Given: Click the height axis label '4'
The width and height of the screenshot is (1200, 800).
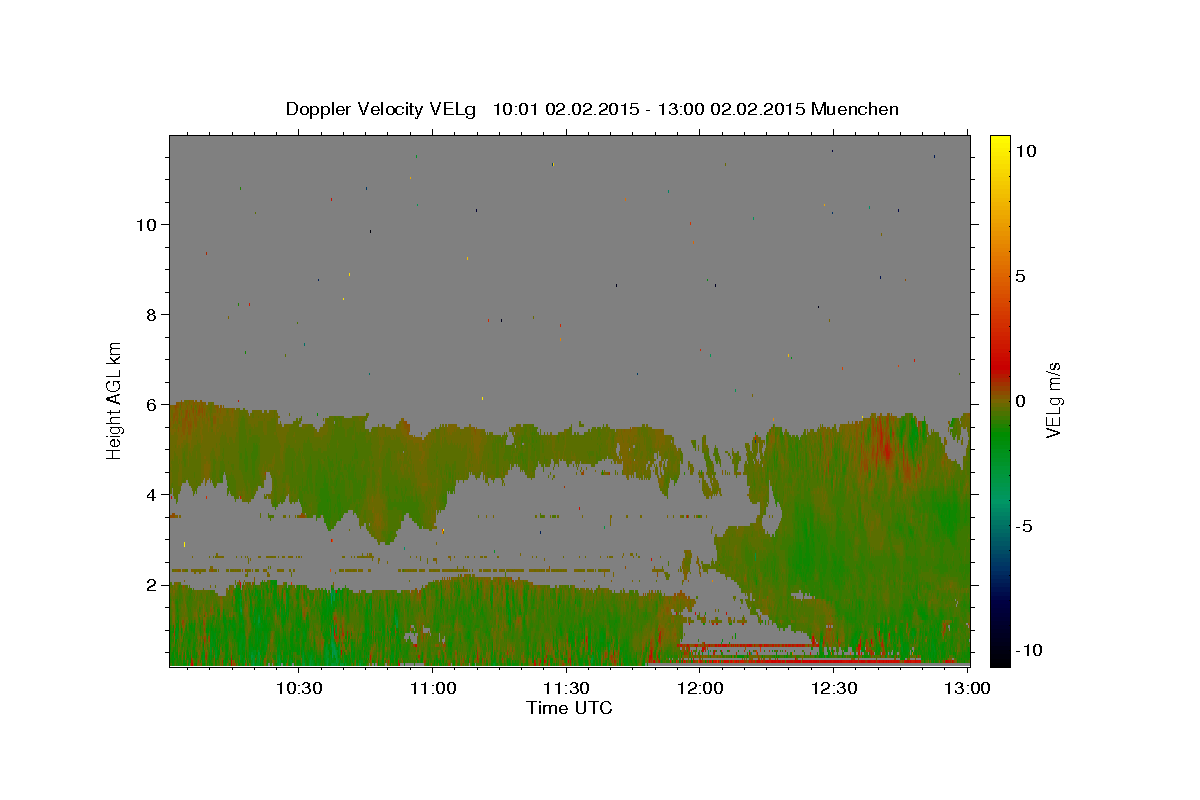Looking at the screenshot, I should (x=151, y=494).
